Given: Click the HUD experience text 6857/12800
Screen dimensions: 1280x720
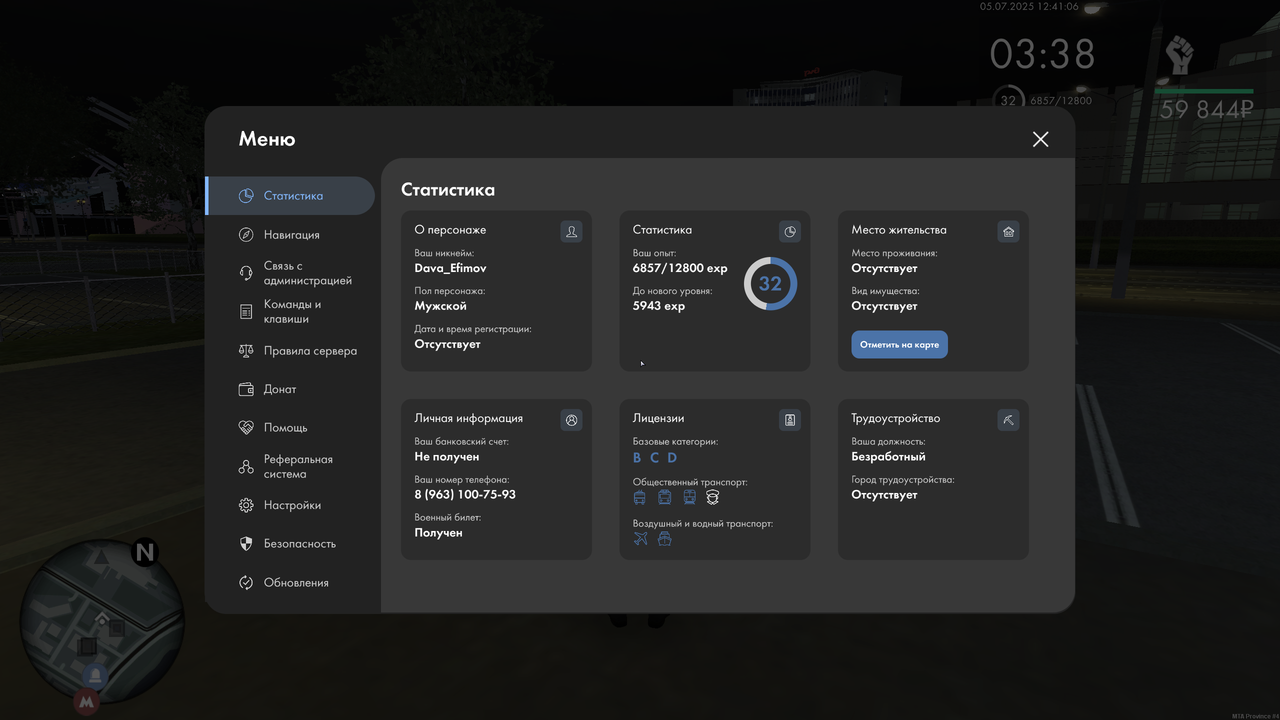Looking at the screenshot, I should pos(1061,101).
